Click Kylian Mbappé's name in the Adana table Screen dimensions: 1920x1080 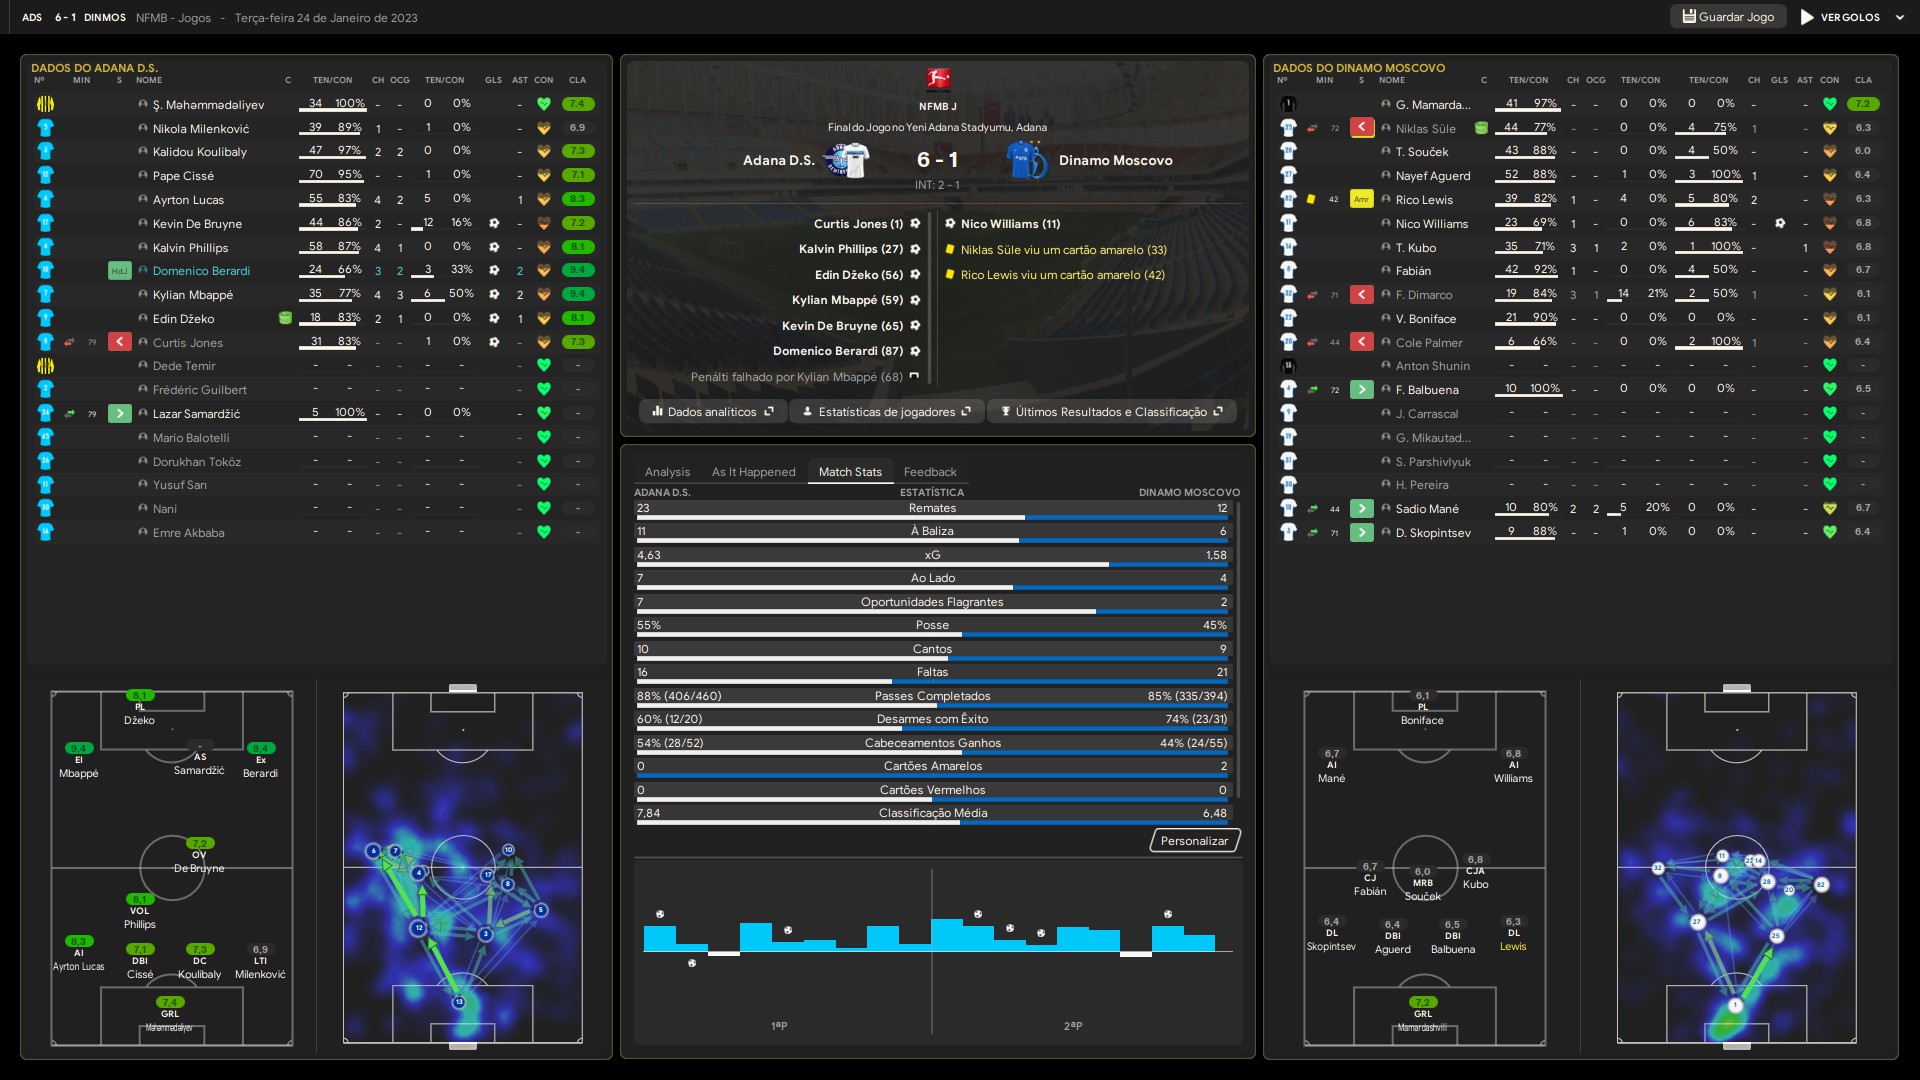click(193, 295)
